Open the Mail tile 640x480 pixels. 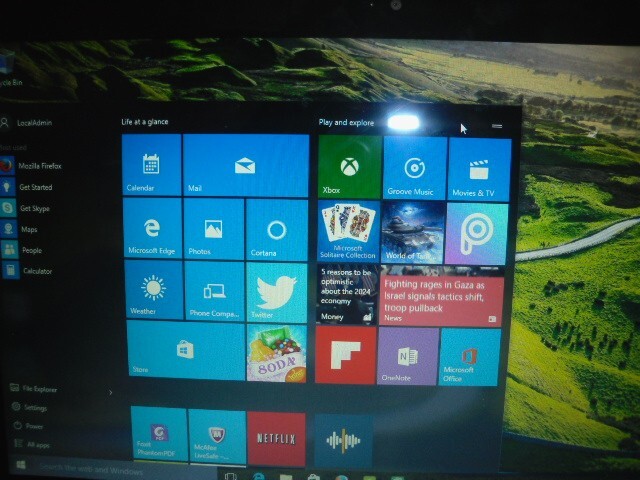[246, 166]
